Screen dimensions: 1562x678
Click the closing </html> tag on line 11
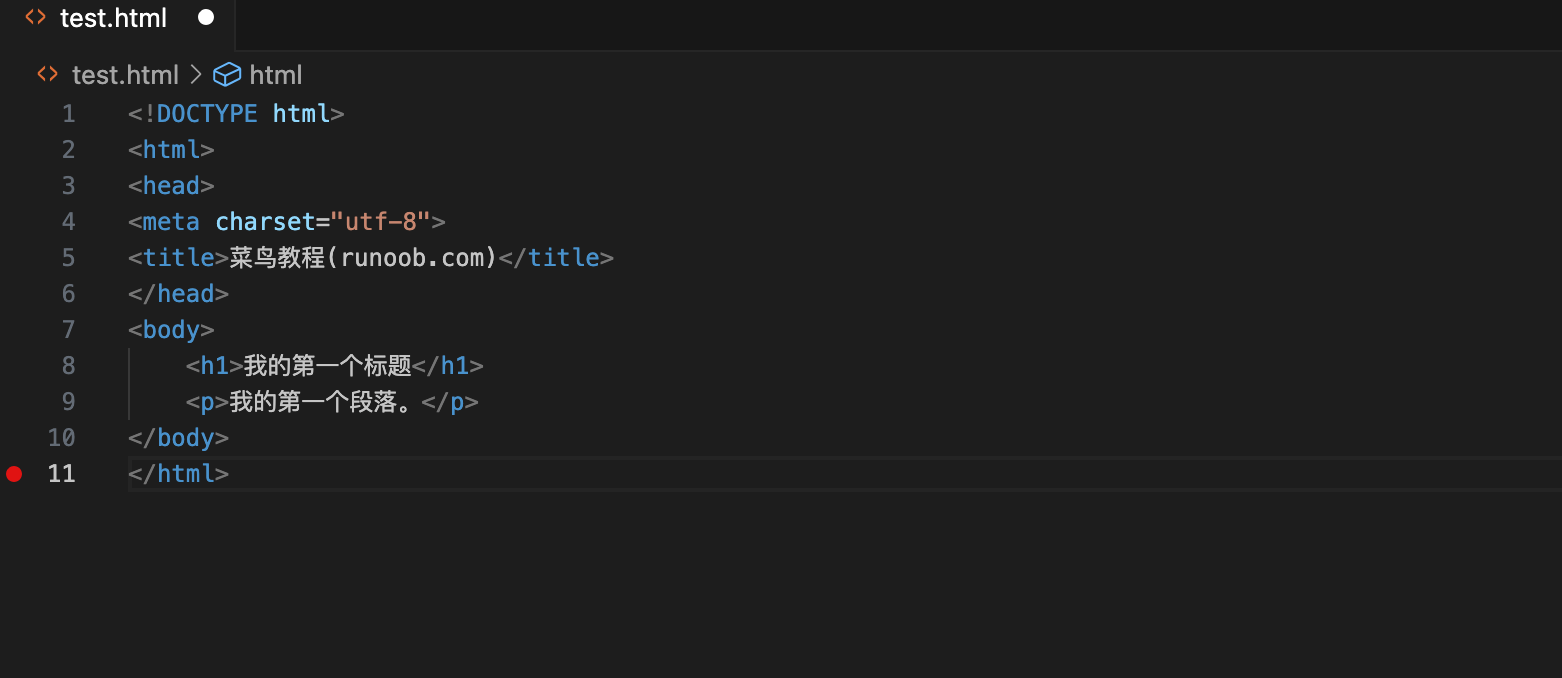(179, 474)
